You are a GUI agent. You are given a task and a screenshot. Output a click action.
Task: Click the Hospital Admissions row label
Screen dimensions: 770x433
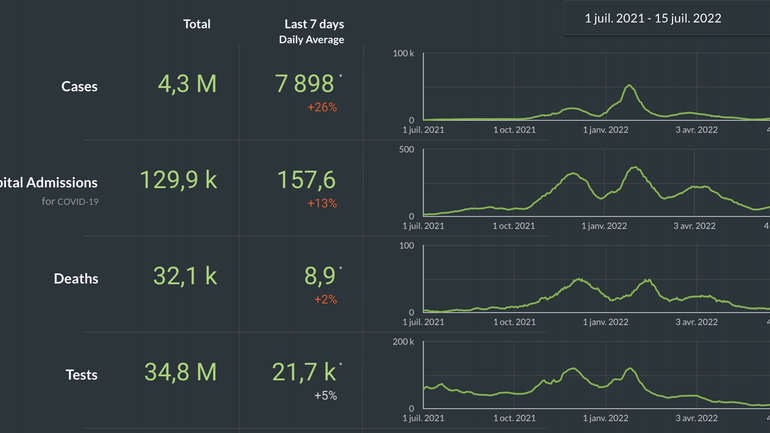click(x=49, y=183)
